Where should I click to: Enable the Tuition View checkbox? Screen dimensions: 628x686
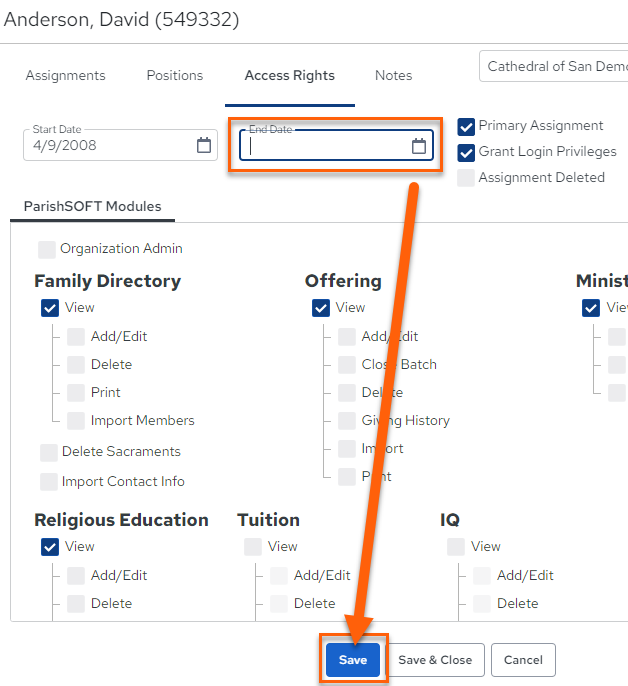coord(253,547)
